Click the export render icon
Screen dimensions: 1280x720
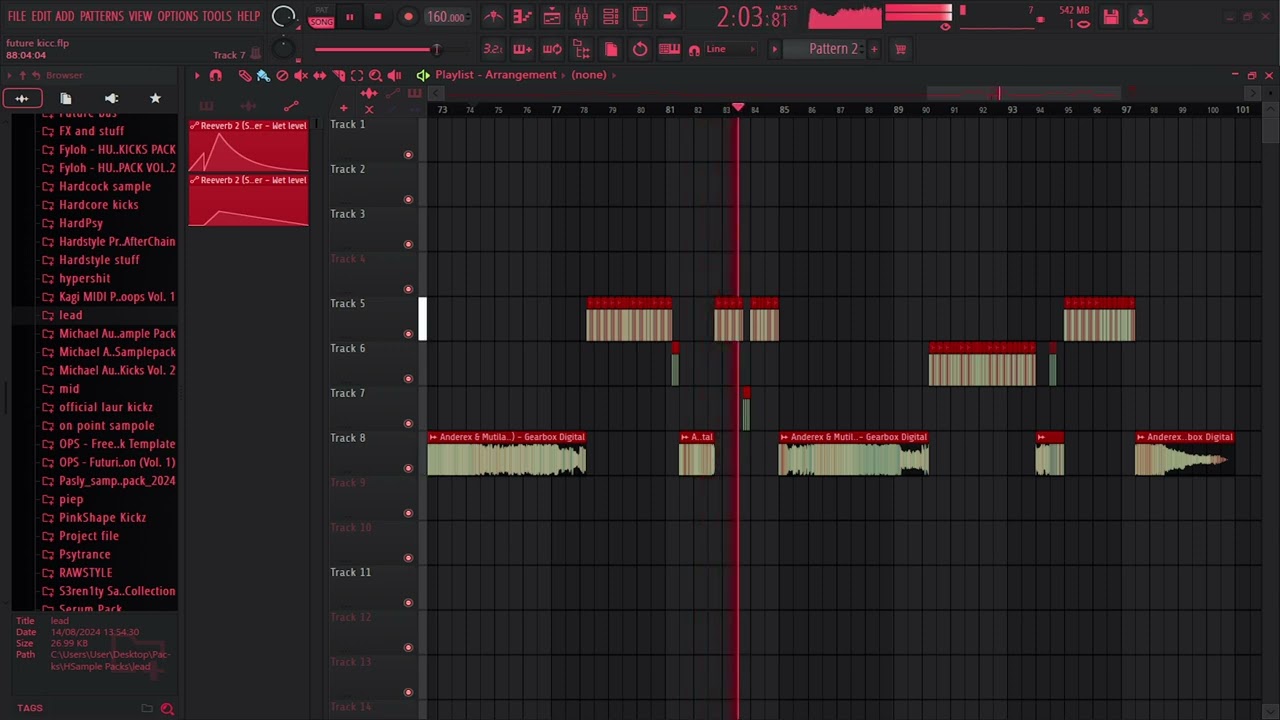(x=1140, y=17)
